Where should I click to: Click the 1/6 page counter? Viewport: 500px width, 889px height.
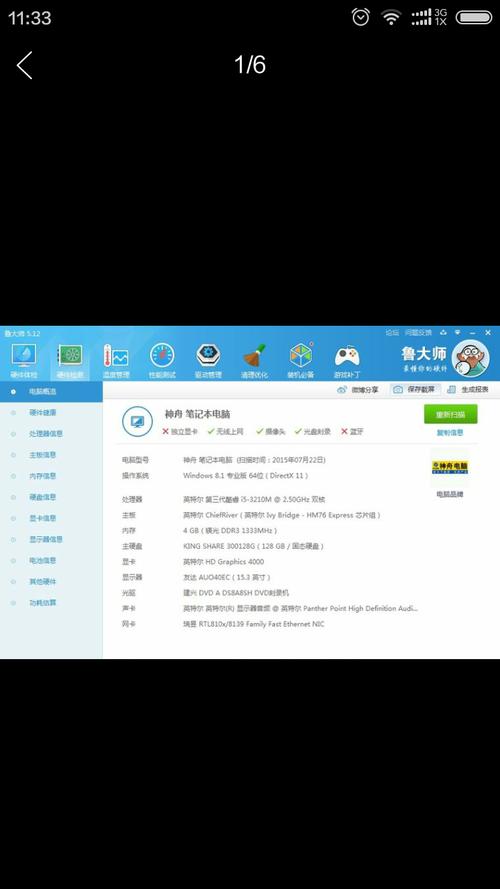250,65
